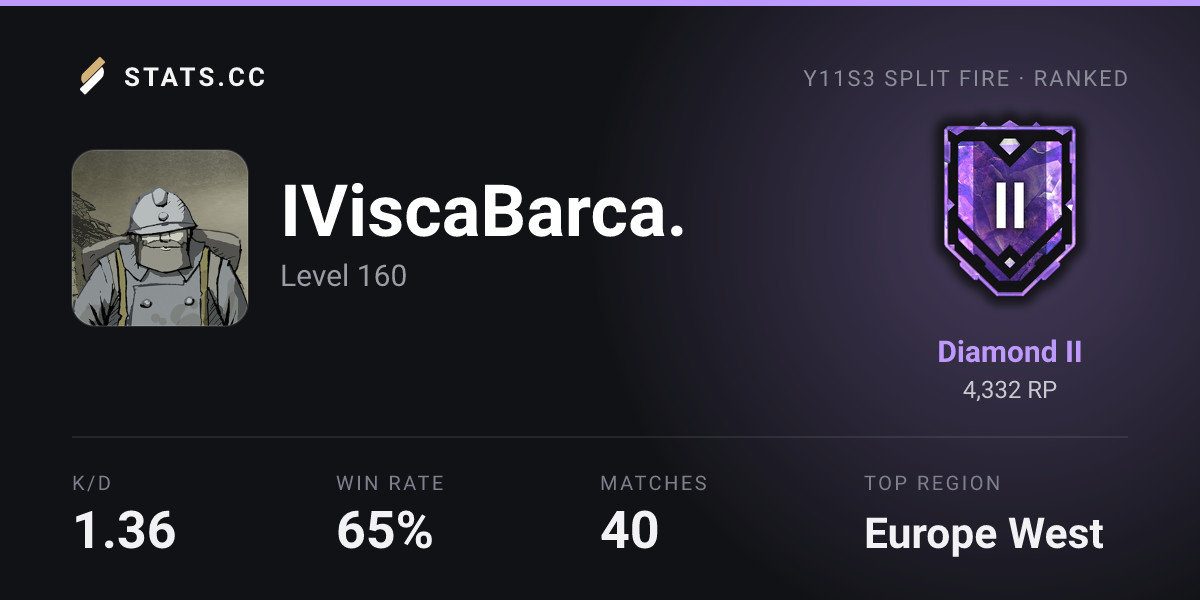This screenshot has height=600, width=1200.
Task: Click the purple accent bar at top
Action: coord(600,2)
